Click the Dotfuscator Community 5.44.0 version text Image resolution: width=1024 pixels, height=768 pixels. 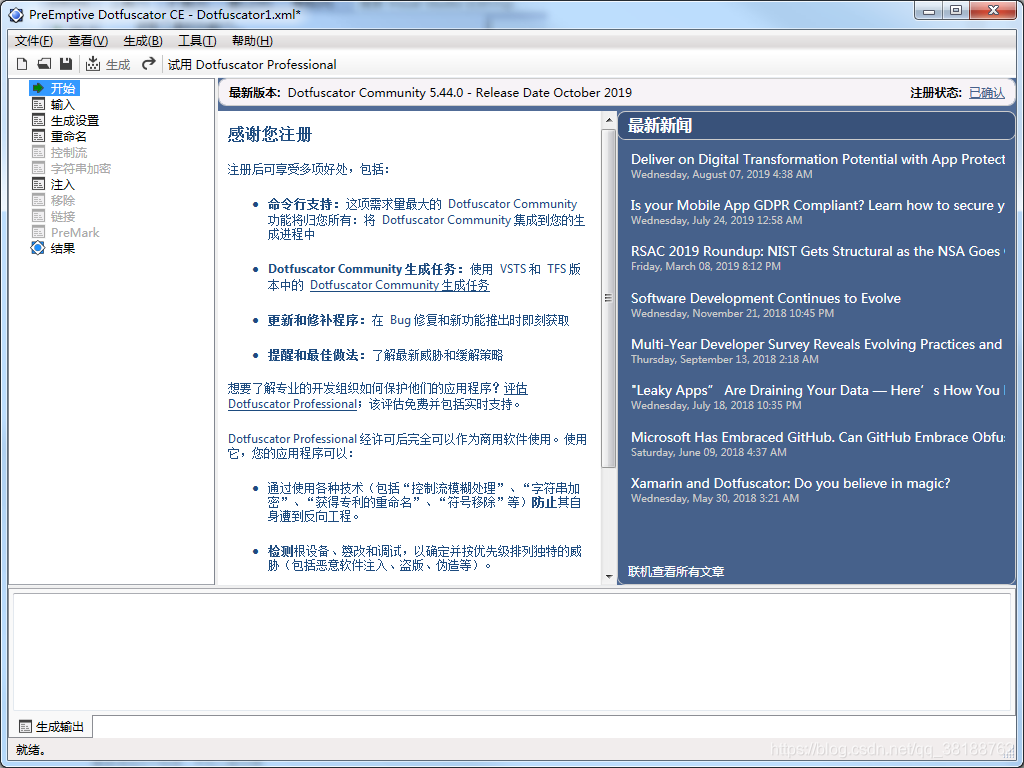tap(460, 93)
